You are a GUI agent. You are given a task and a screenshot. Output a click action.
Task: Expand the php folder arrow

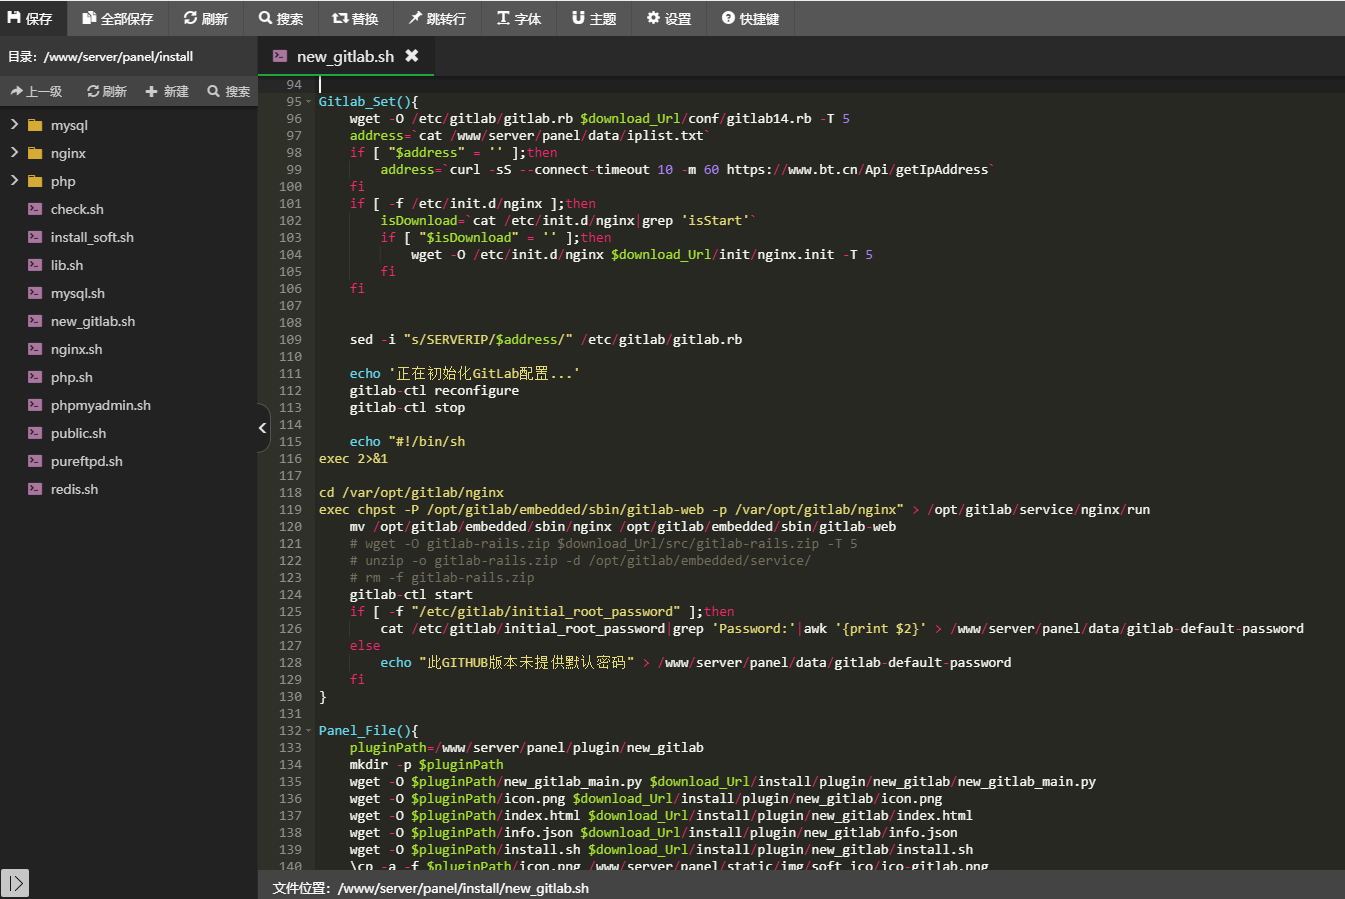point(14,181)
